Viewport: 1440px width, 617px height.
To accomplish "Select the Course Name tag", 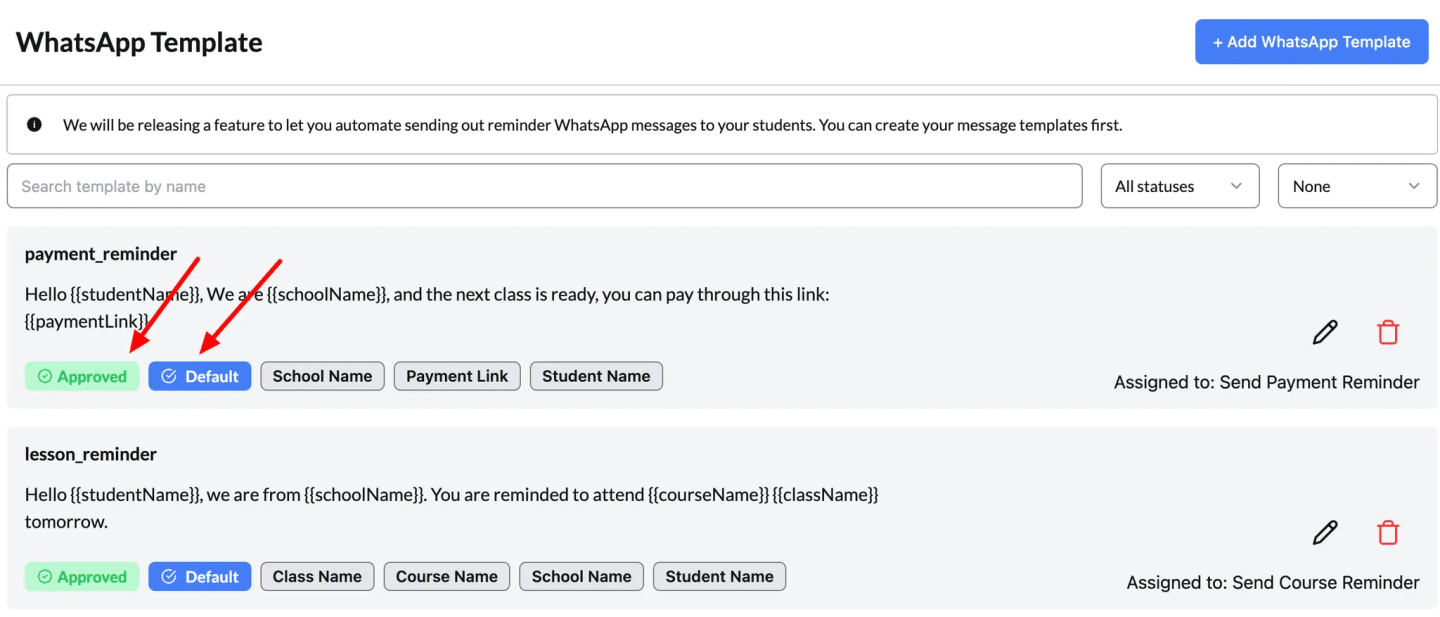I will (x=447, y=576).
